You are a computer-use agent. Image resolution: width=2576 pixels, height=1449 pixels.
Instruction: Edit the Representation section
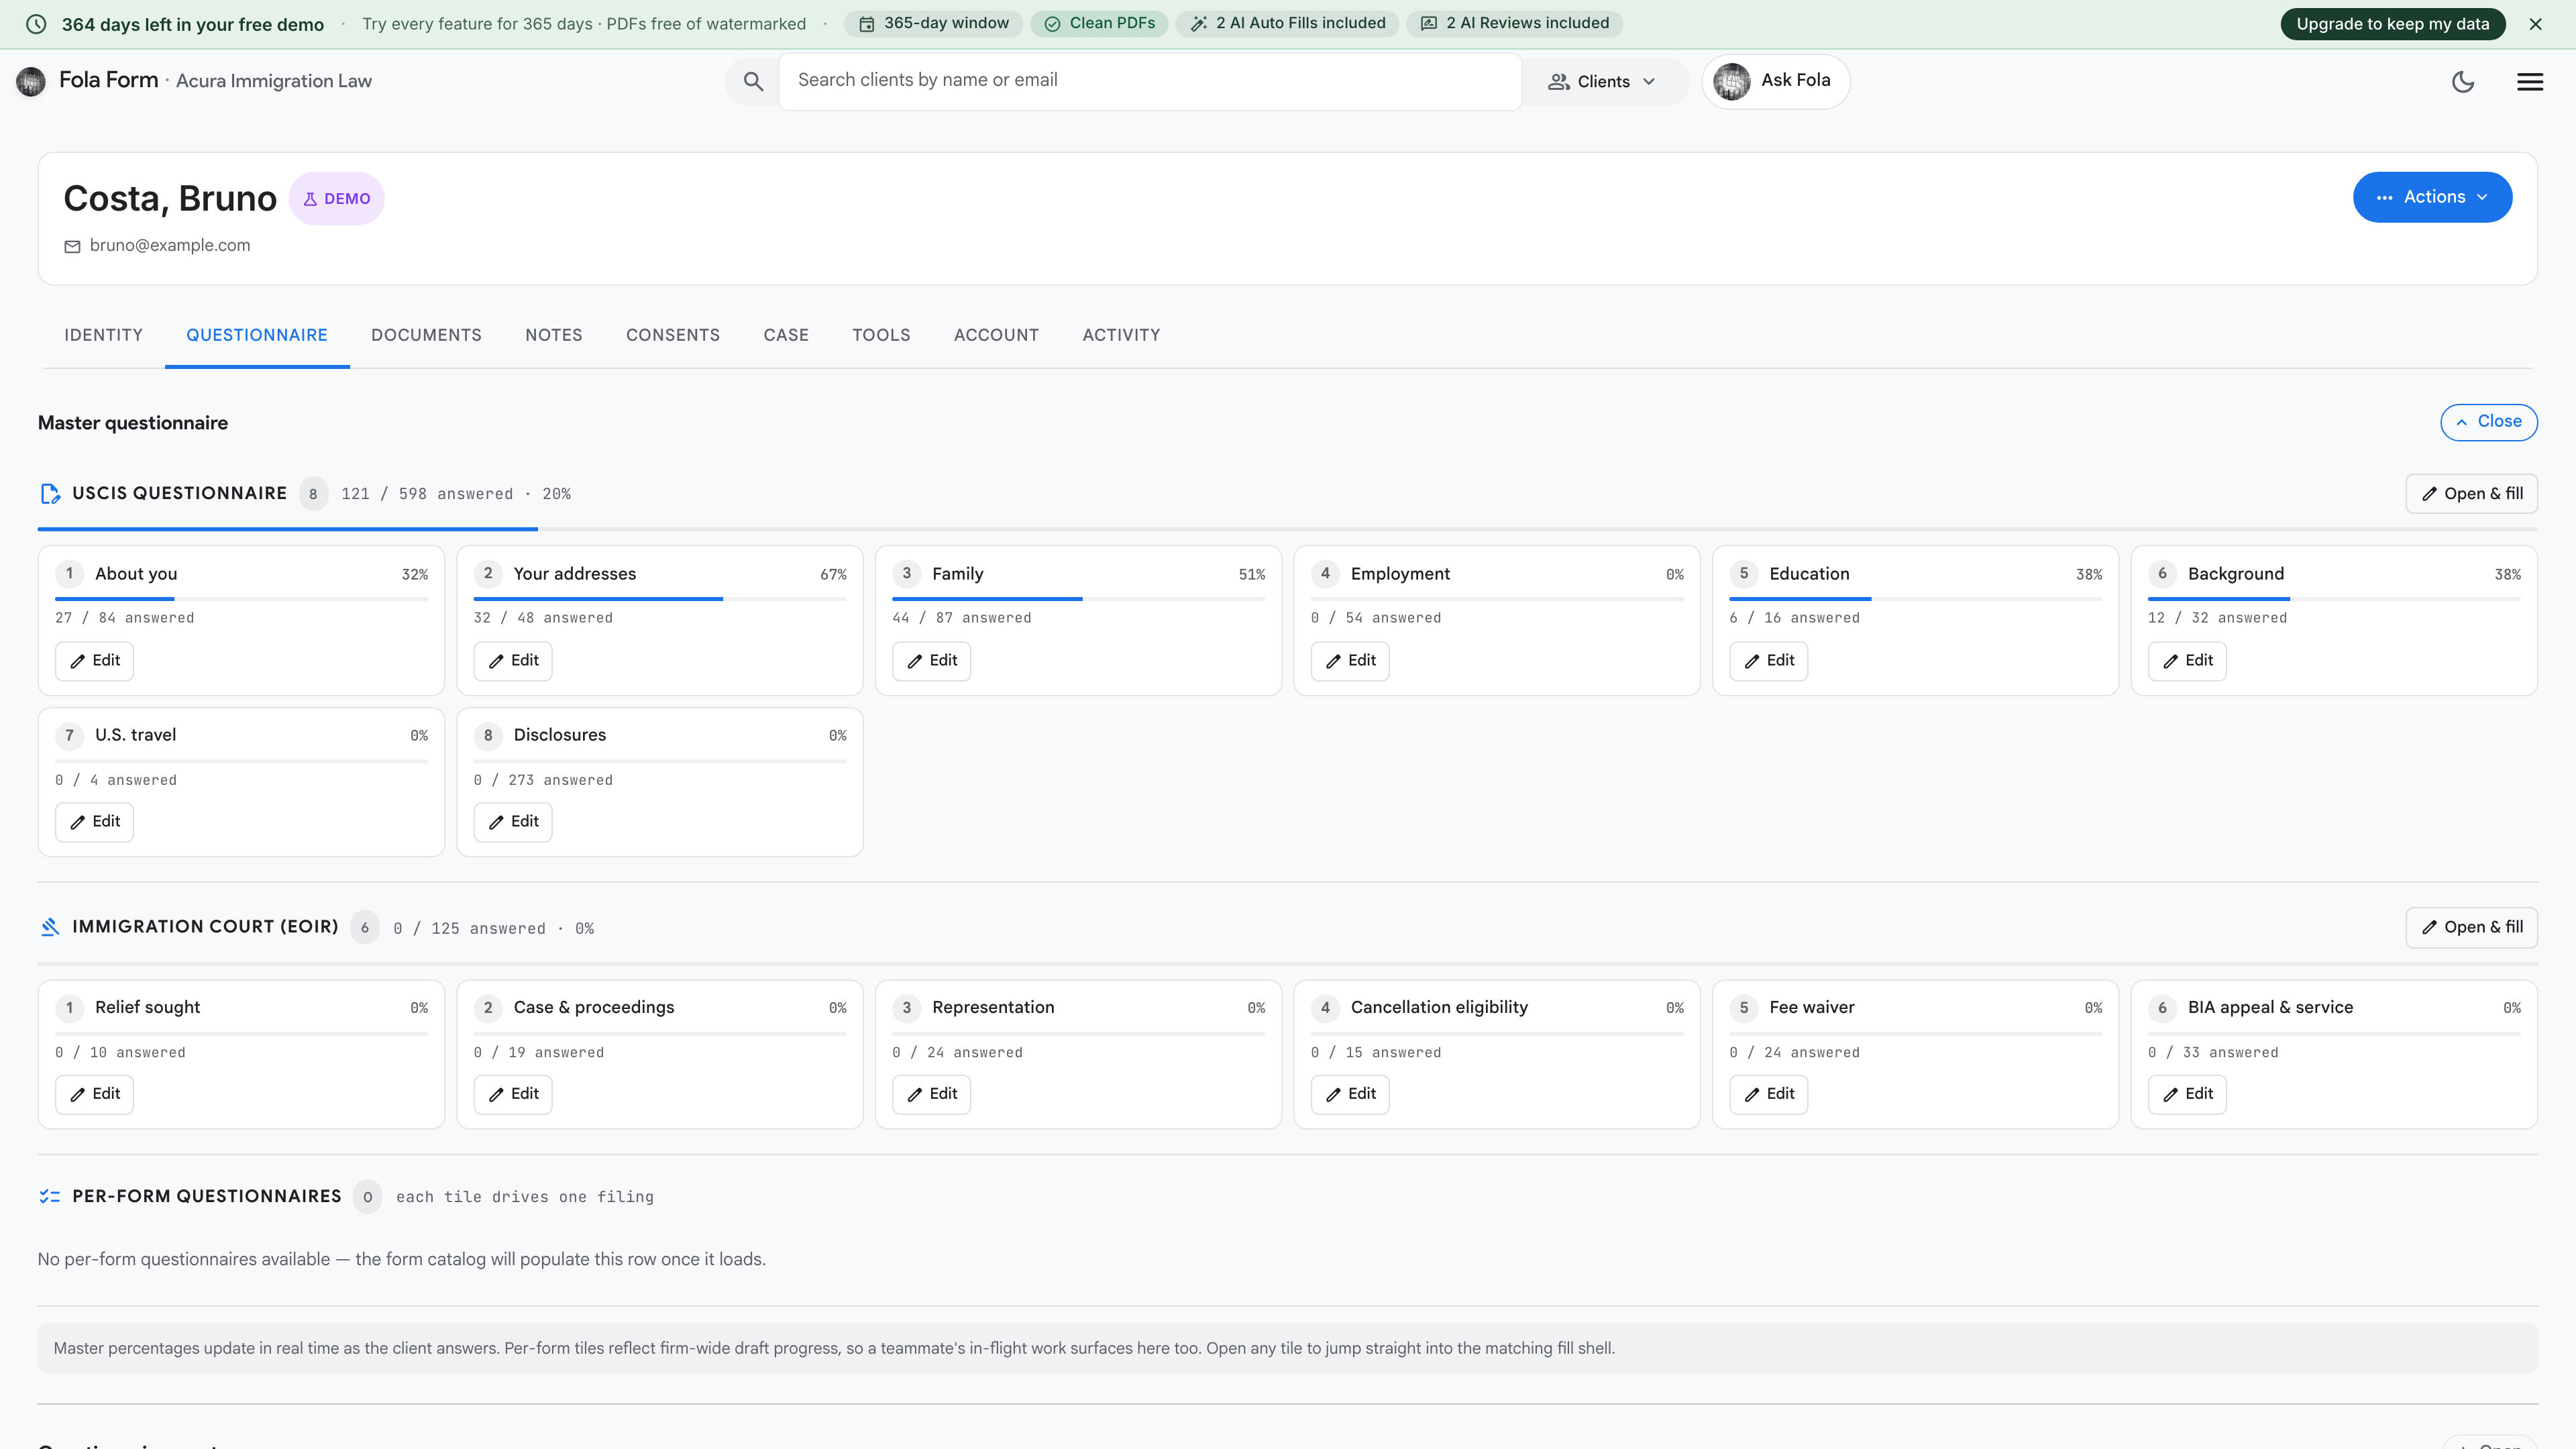[932, 1094]
